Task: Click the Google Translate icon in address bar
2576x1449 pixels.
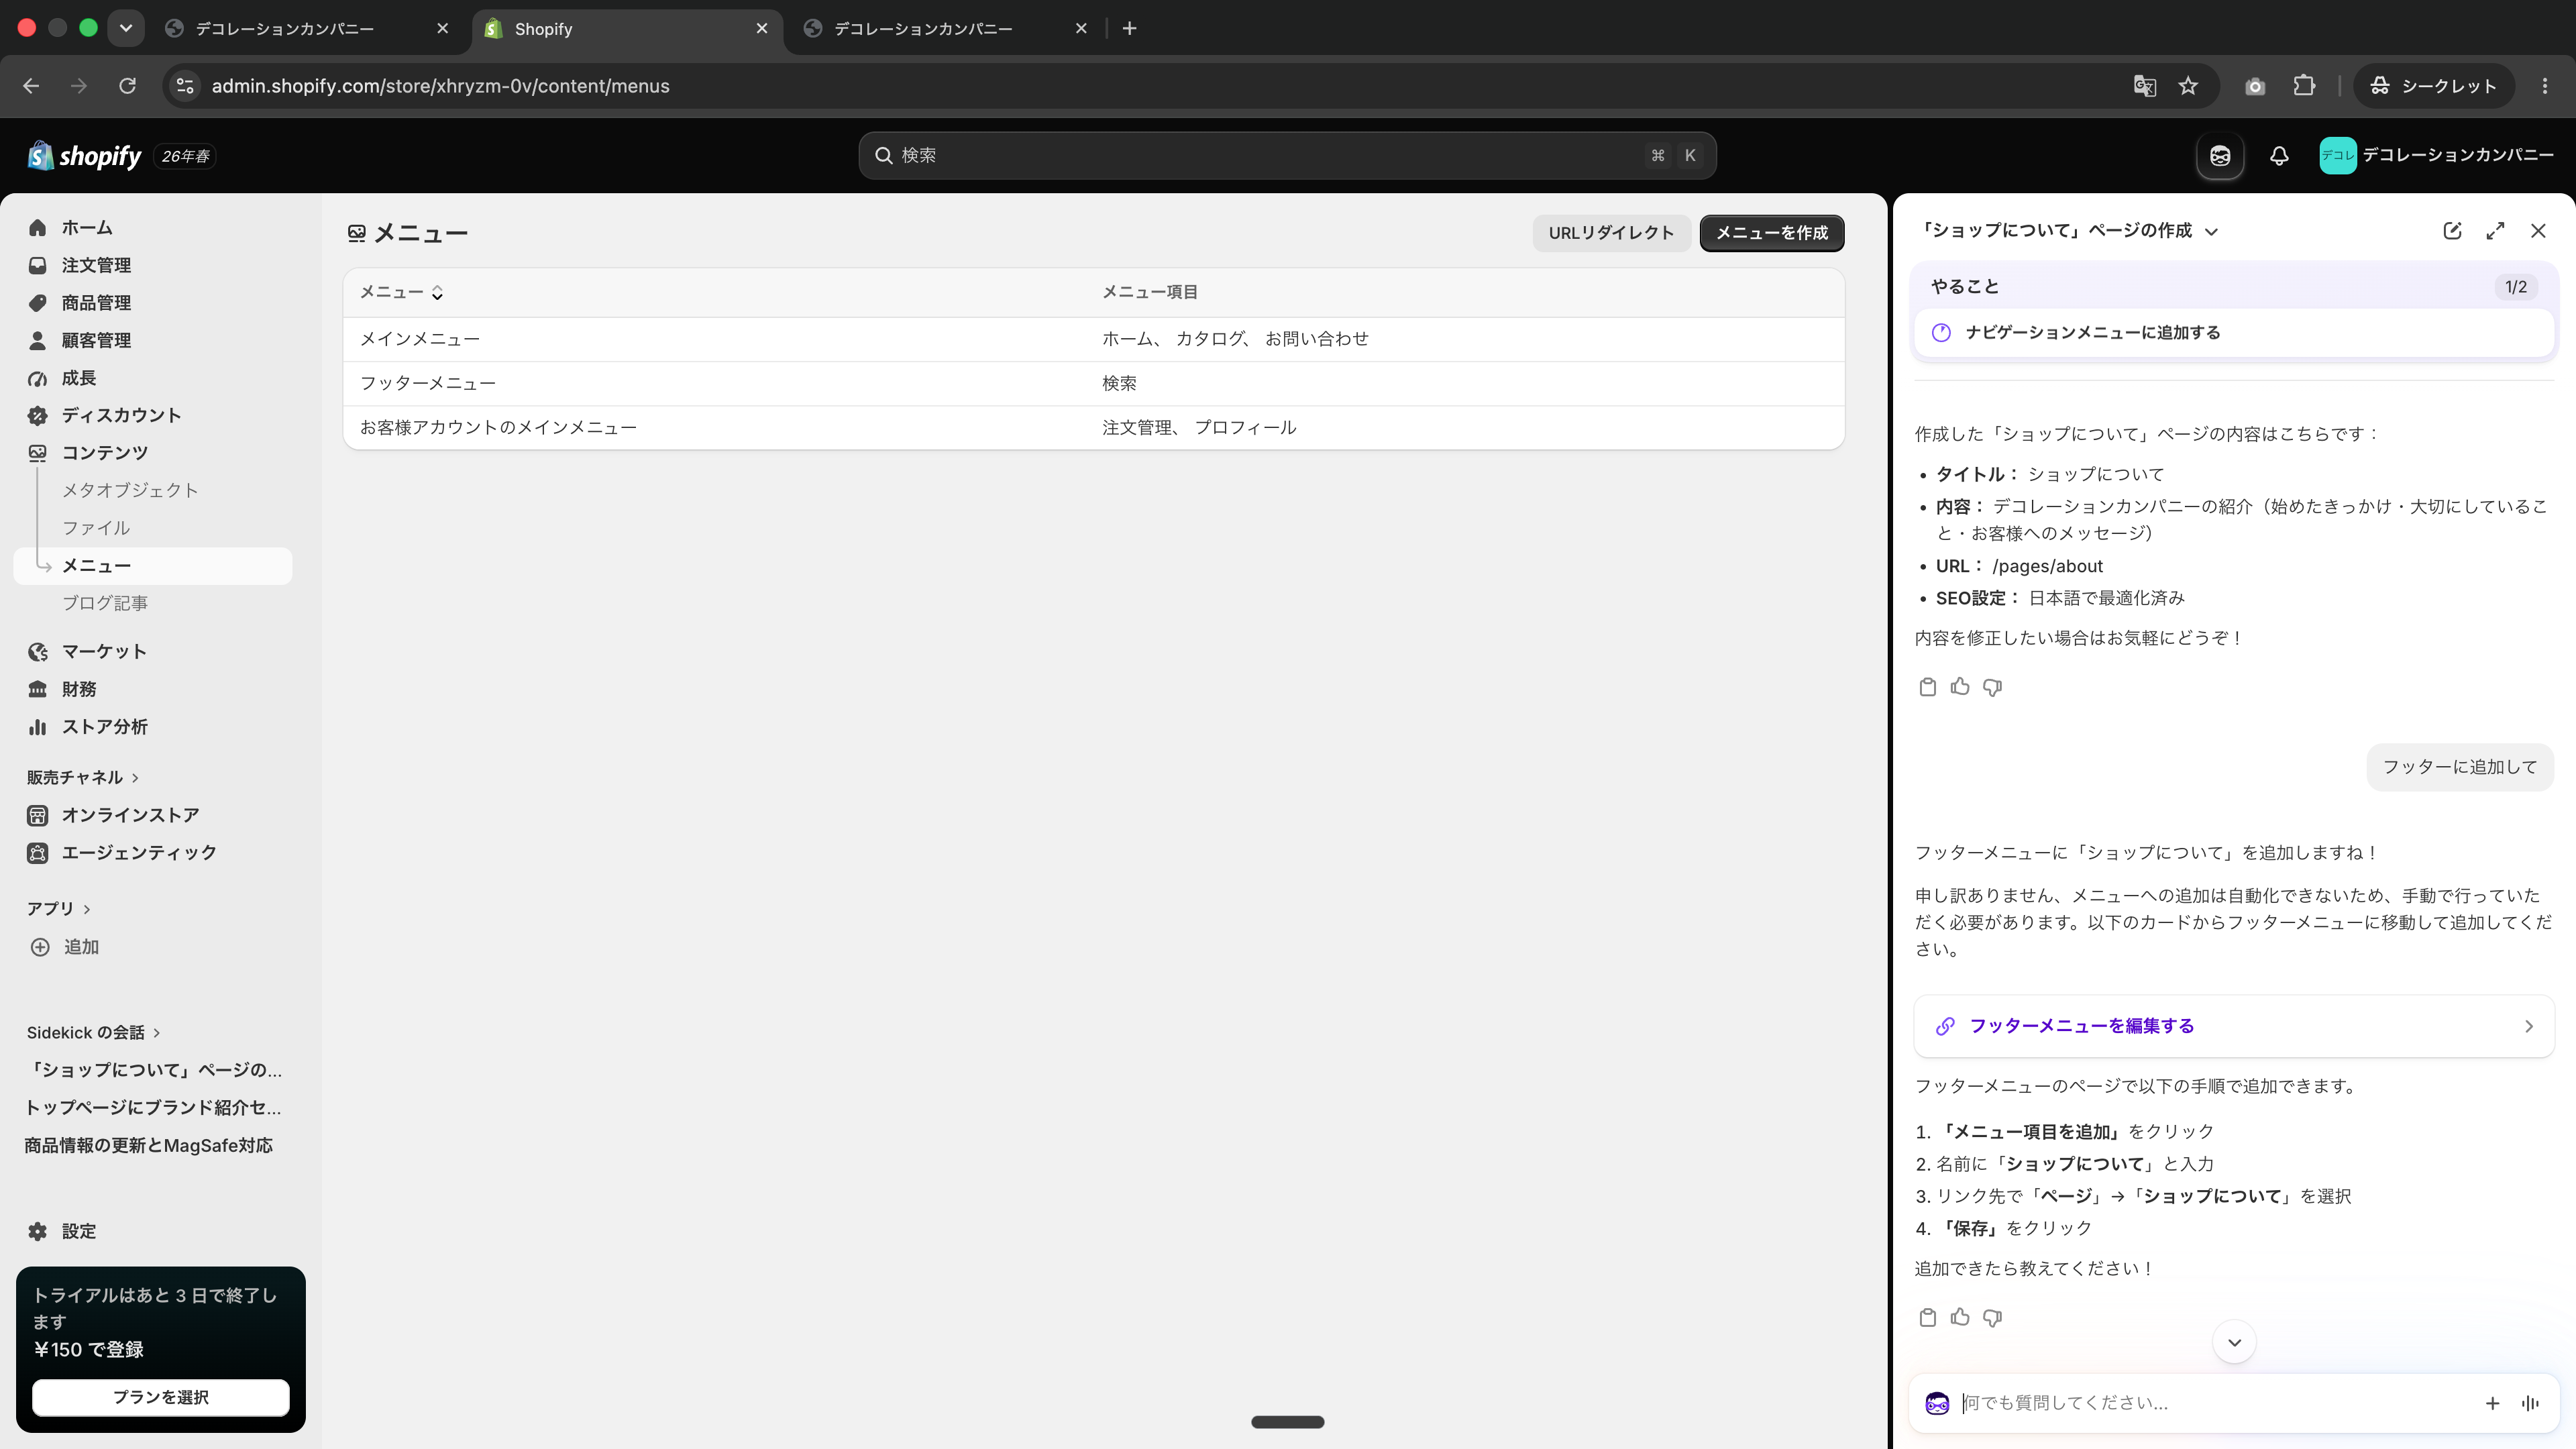Action: pos(2144,86)
